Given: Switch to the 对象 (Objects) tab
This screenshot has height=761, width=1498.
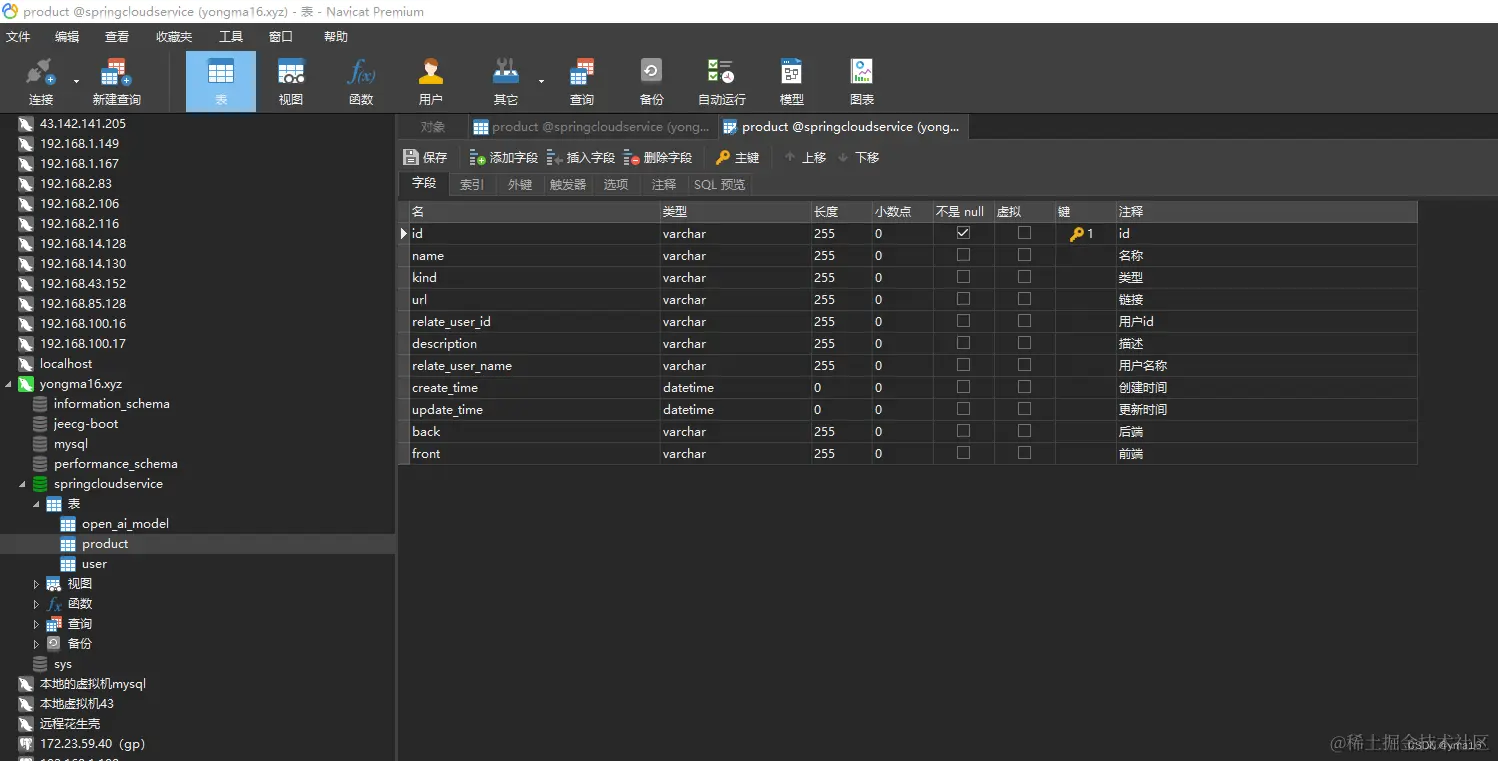Looking at the screenshot, I should 432,127.
